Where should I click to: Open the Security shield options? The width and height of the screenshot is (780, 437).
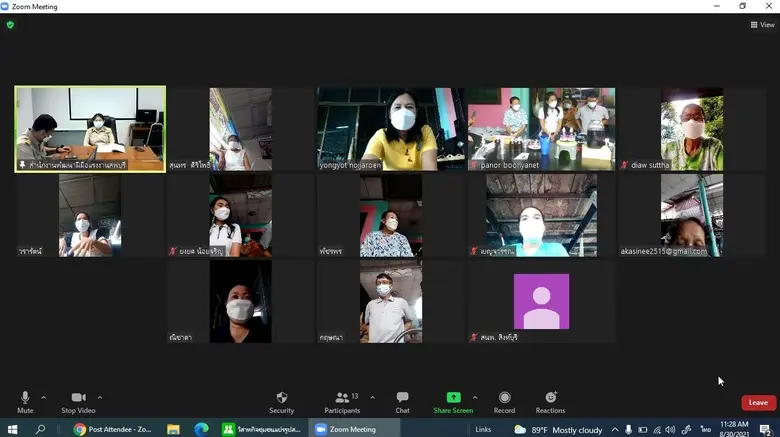tap(282, 399)
